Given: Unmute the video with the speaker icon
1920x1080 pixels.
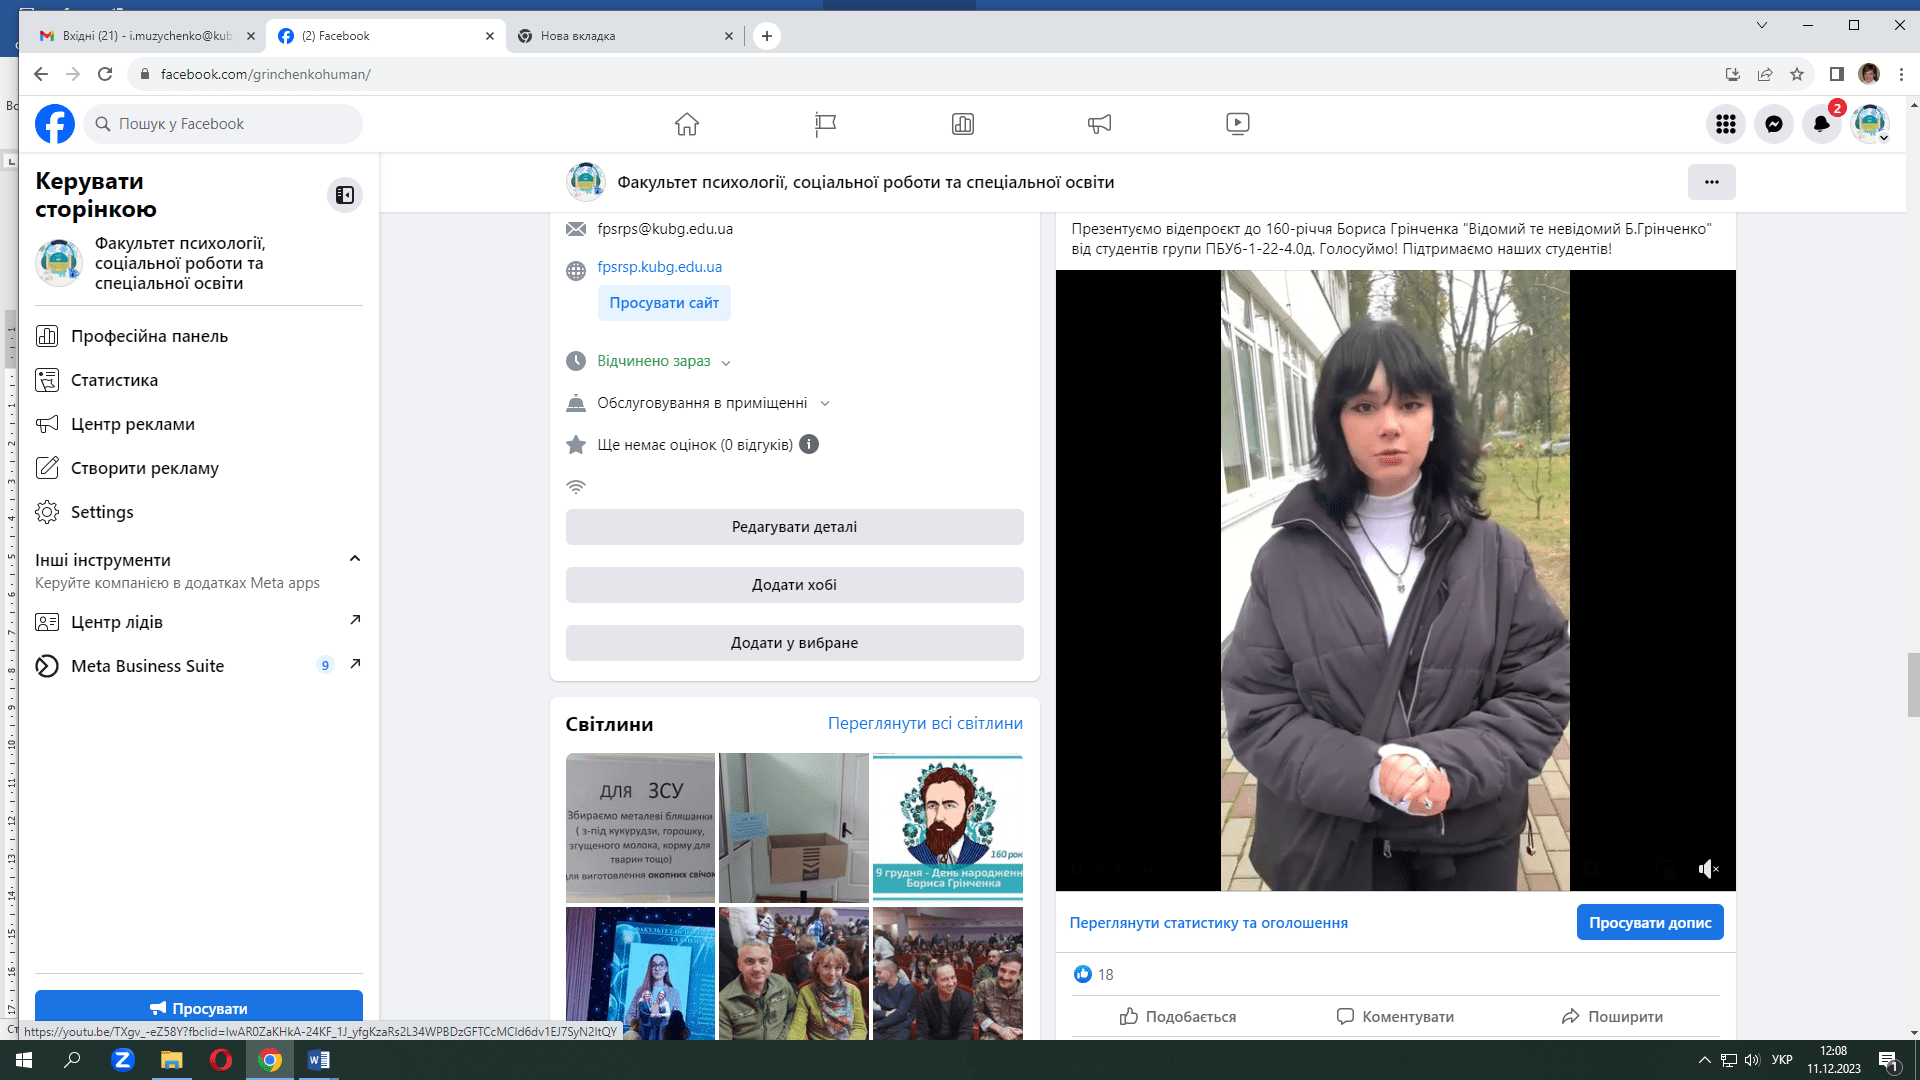Looking at the screenshot, I should (x=1708, y=869).
